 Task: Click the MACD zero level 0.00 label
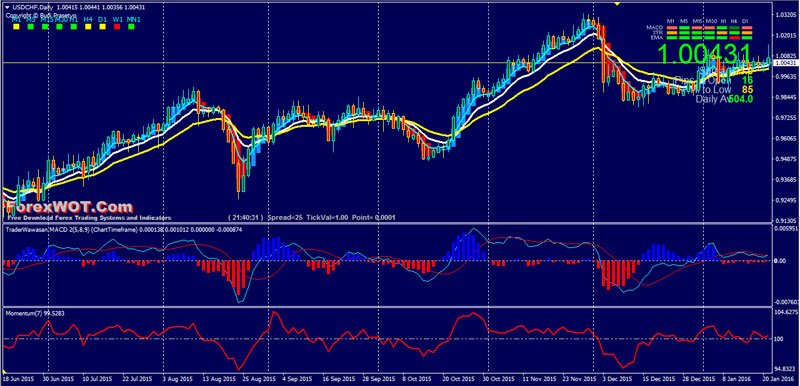point(781,261)
